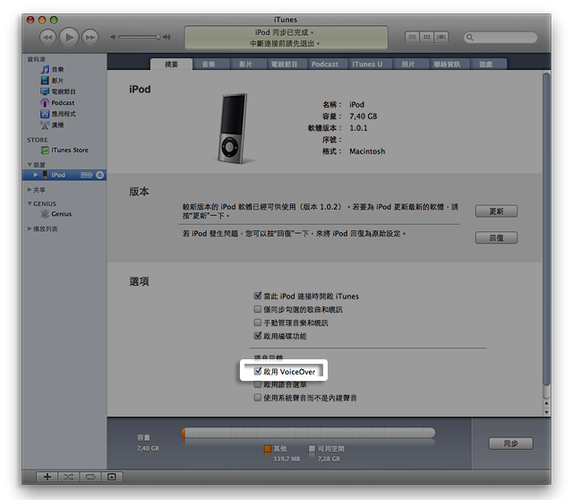Expand the 播放列表 playlists section
This screenshot has width=573, height=500.
[x=30, y=229]
